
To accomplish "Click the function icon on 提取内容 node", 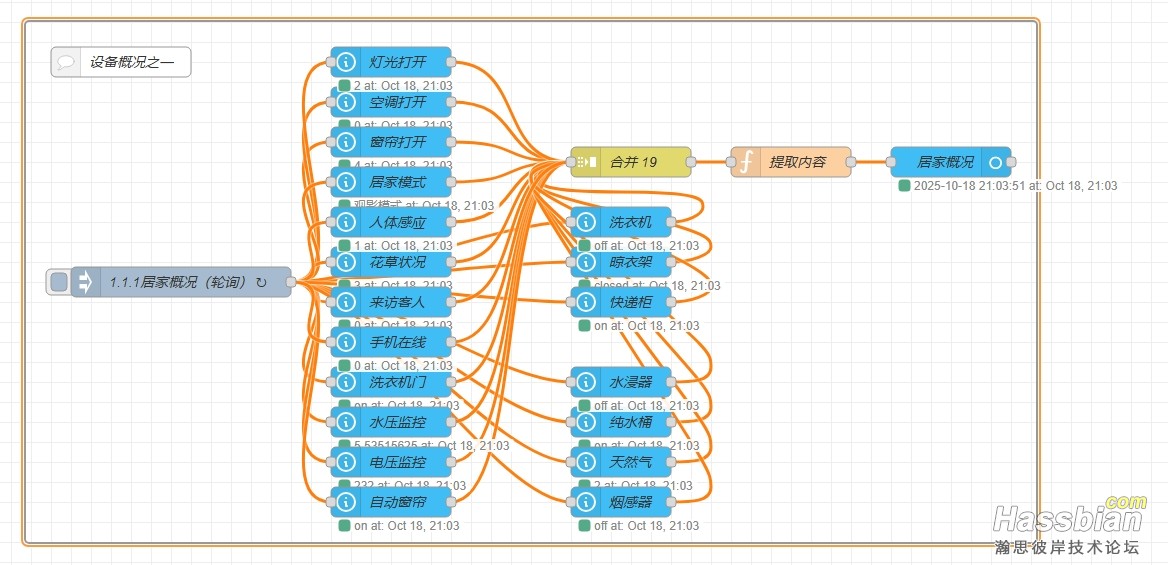I will pyautogui.click(x=745, y=162).
